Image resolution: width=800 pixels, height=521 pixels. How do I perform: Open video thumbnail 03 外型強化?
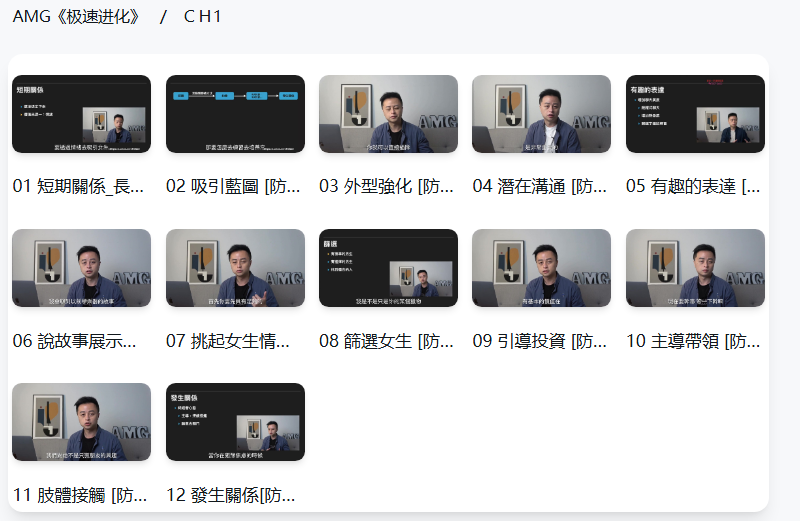point(388,114)
